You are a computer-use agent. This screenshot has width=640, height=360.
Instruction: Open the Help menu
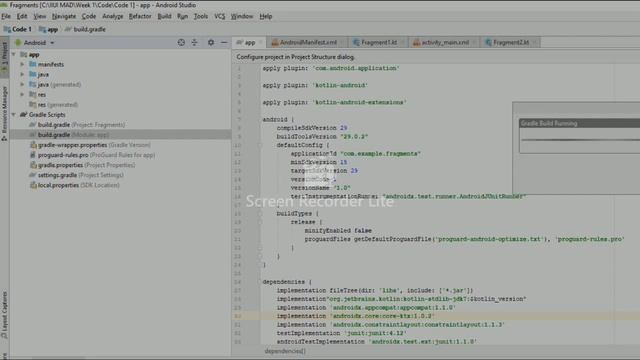point(266,16)
